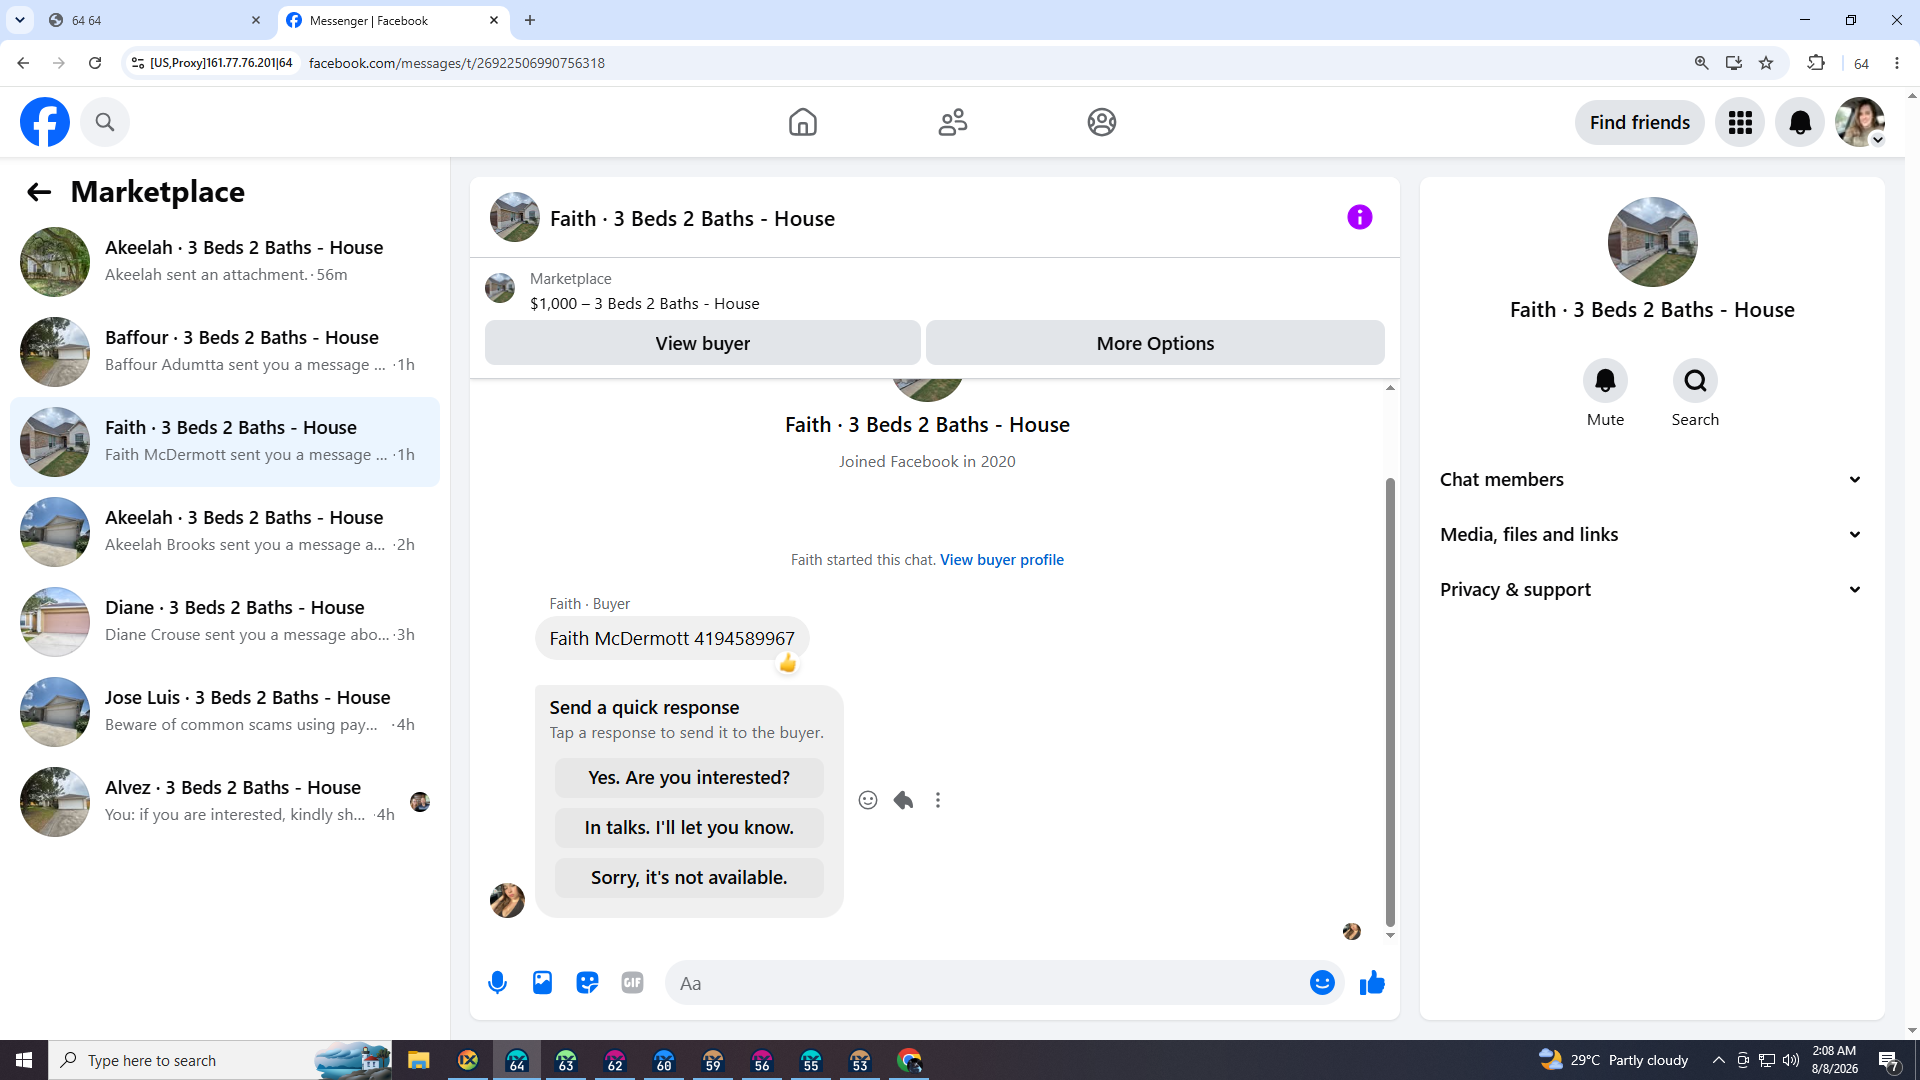Click Find friends button

[x=1640, y=122]
